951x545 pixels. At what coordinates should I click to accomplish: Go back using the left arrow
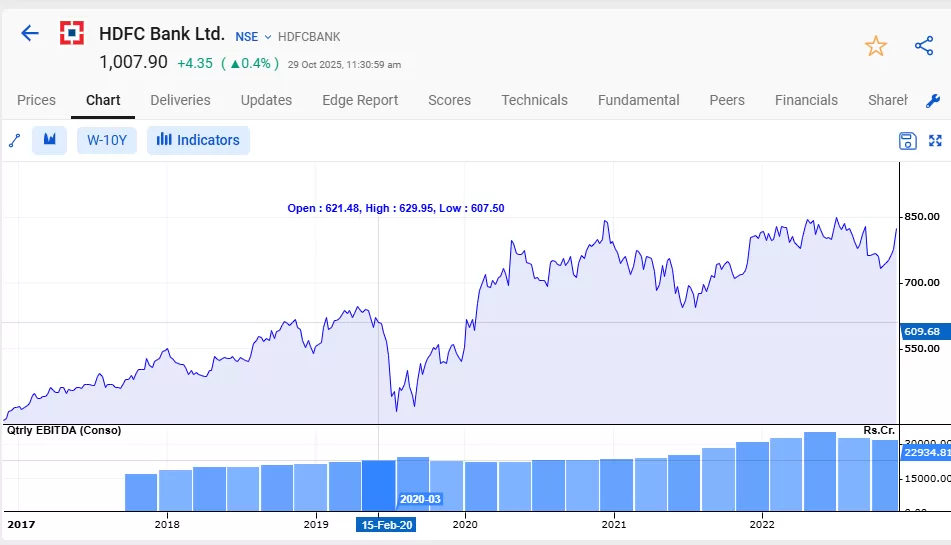tap(30, 33)
